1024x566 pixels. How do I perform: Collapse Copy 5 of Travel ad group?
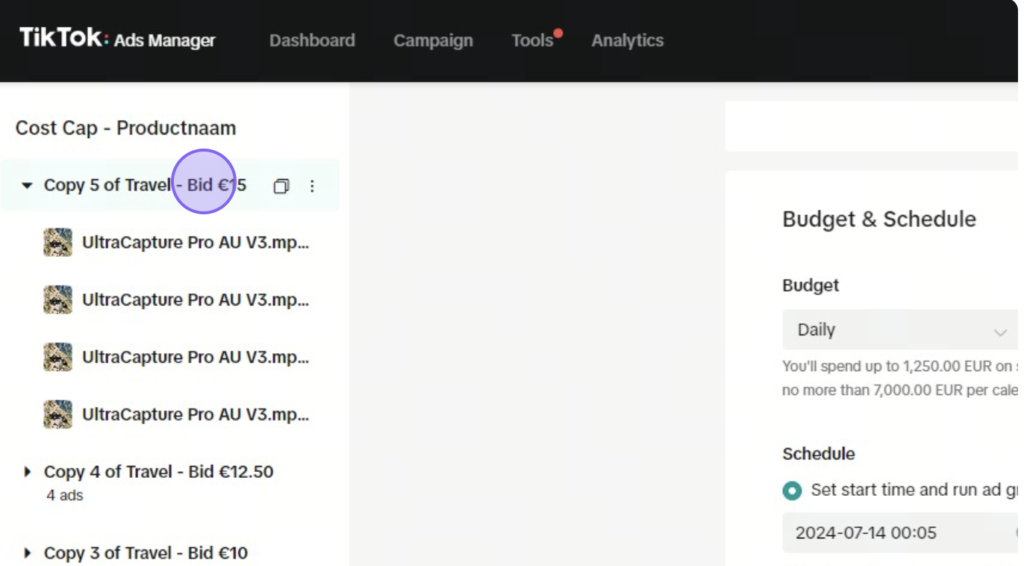tap(27, 185)
